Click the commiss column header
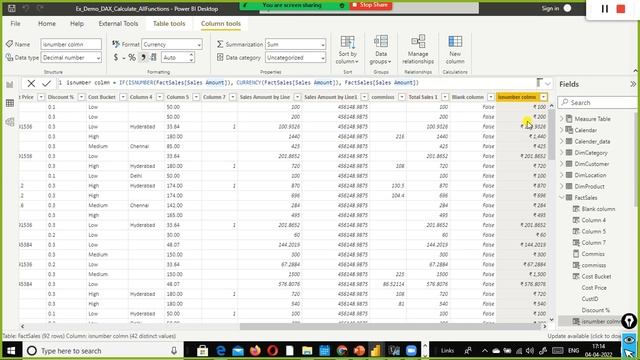This screenshot has width=640, height=360. point(383,97)
